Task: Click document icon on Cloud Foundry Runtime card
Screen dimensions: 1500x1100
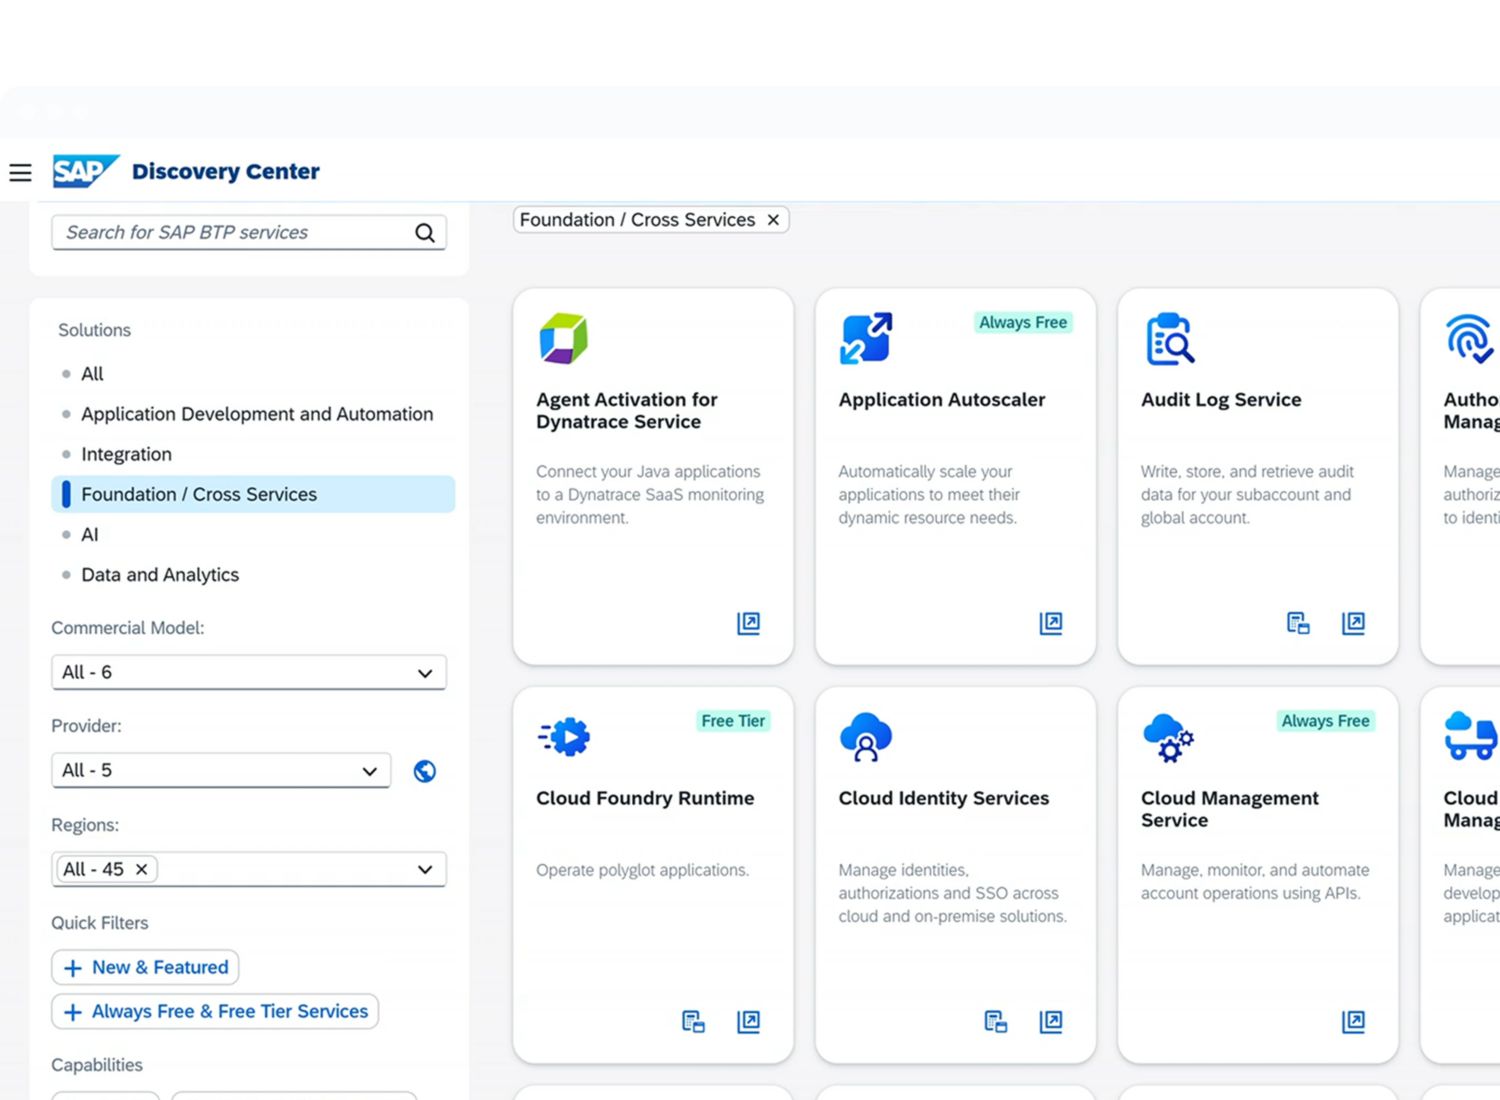Action: pyautogui.click(x=693, y=1021)
